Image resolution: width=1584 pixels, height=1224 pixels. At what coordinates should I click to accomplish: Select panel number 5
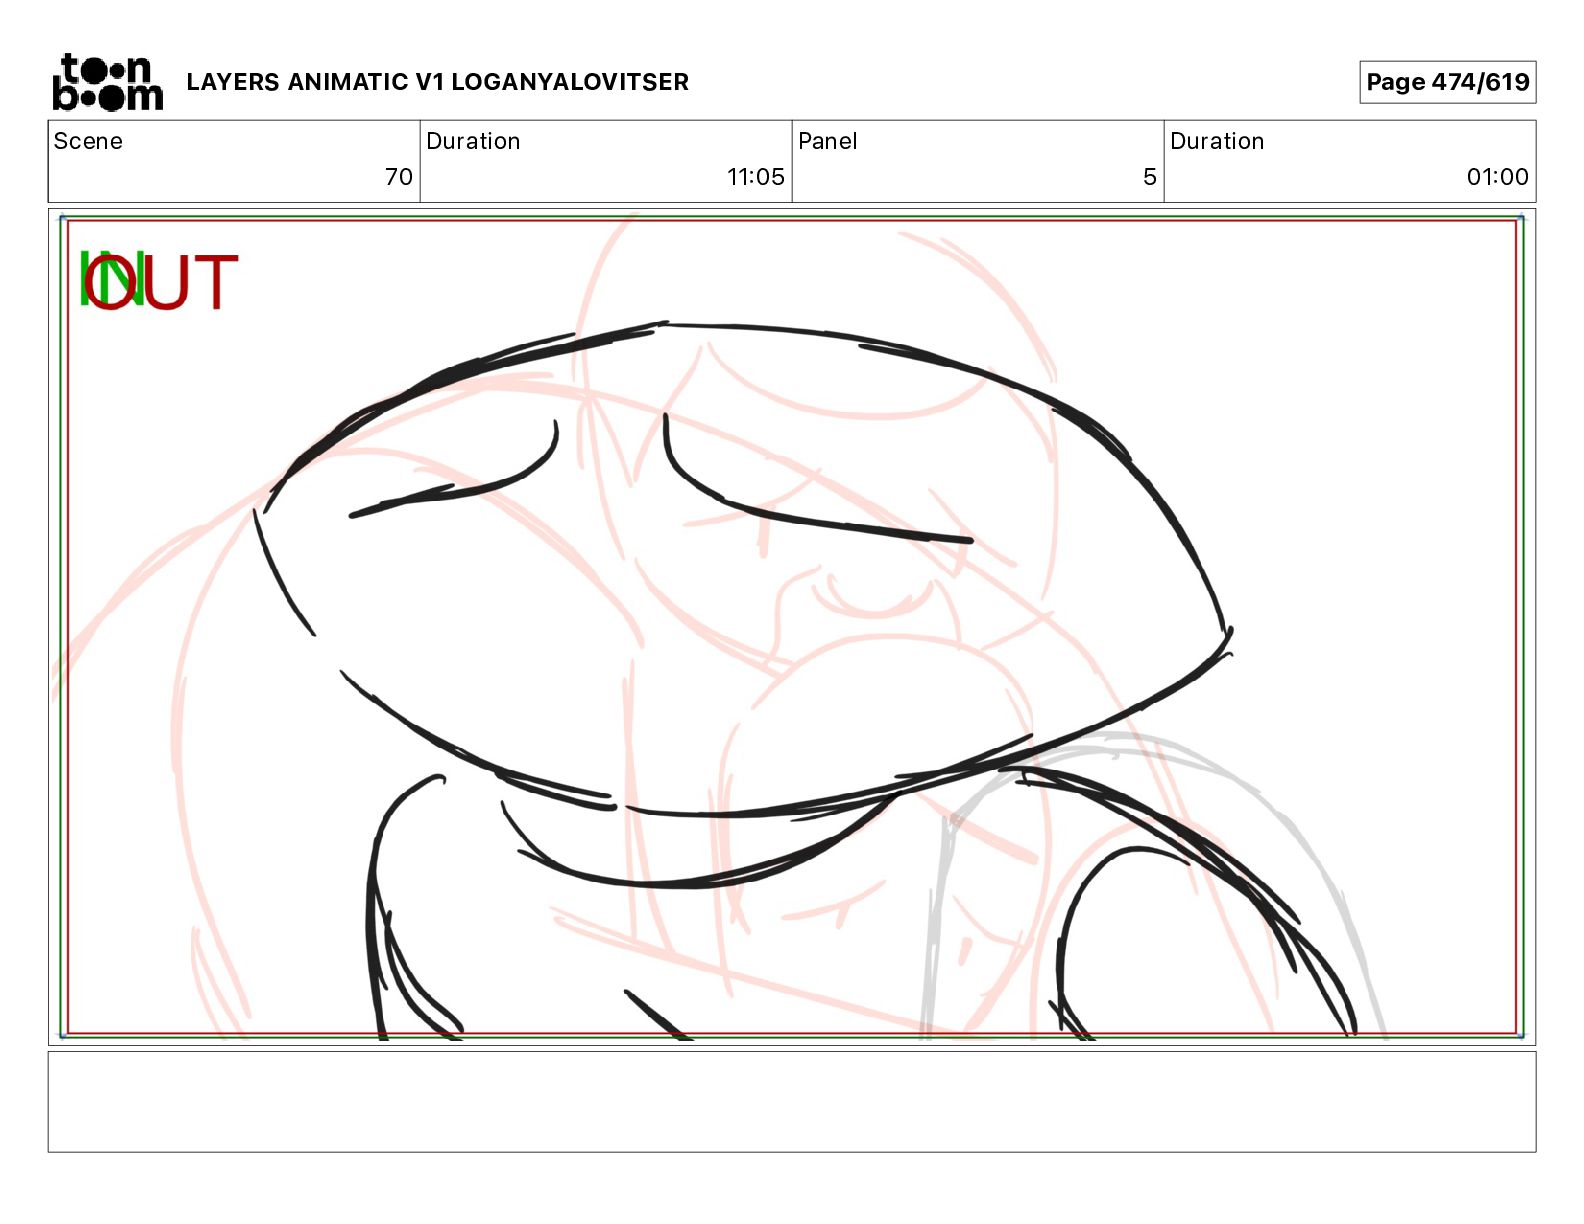click(x=1150, y=177)
